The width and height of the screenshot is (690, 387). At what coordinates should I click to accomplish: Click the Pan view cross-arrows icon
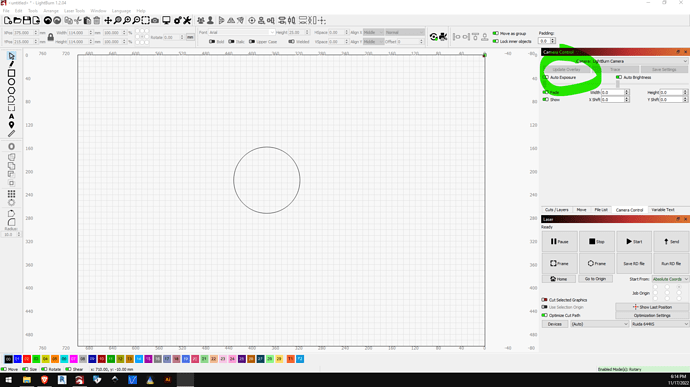click(x=108, y=21)
